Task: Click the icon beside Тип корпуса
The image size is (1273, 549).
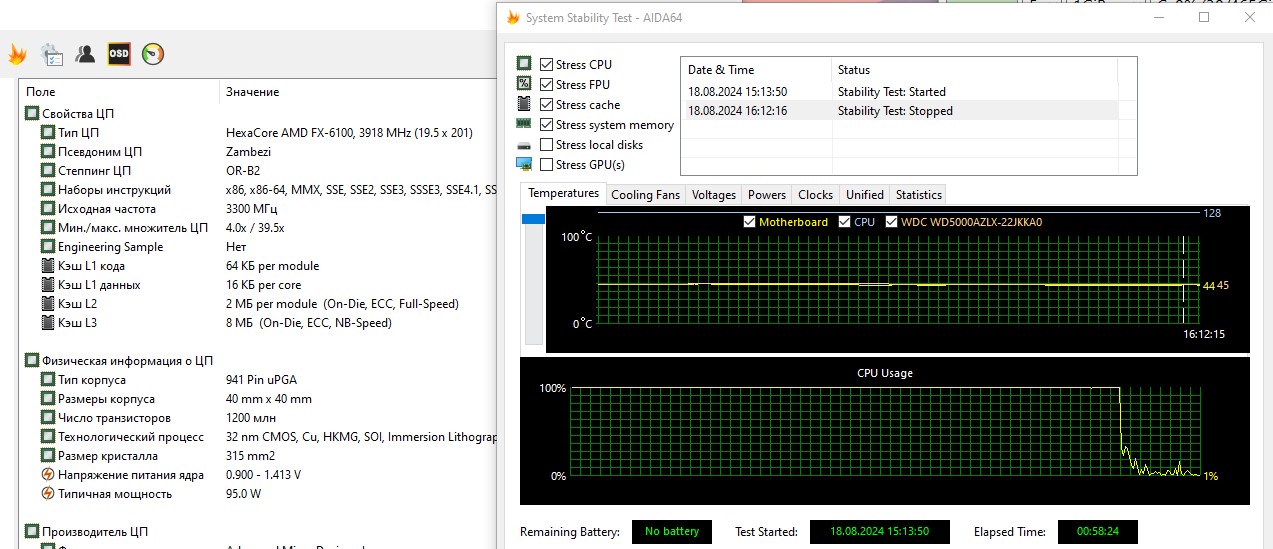Action: 48,380
